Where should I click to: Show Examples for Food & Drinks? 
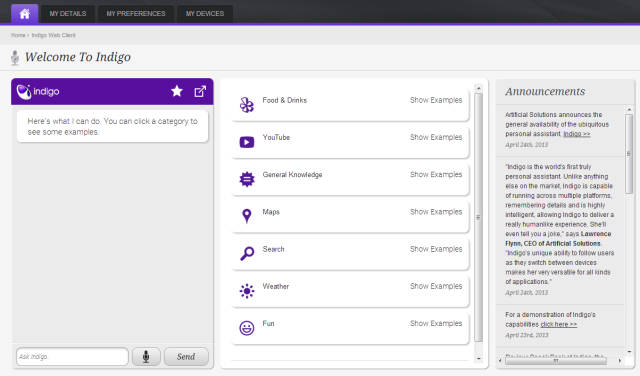coord(436,100)
